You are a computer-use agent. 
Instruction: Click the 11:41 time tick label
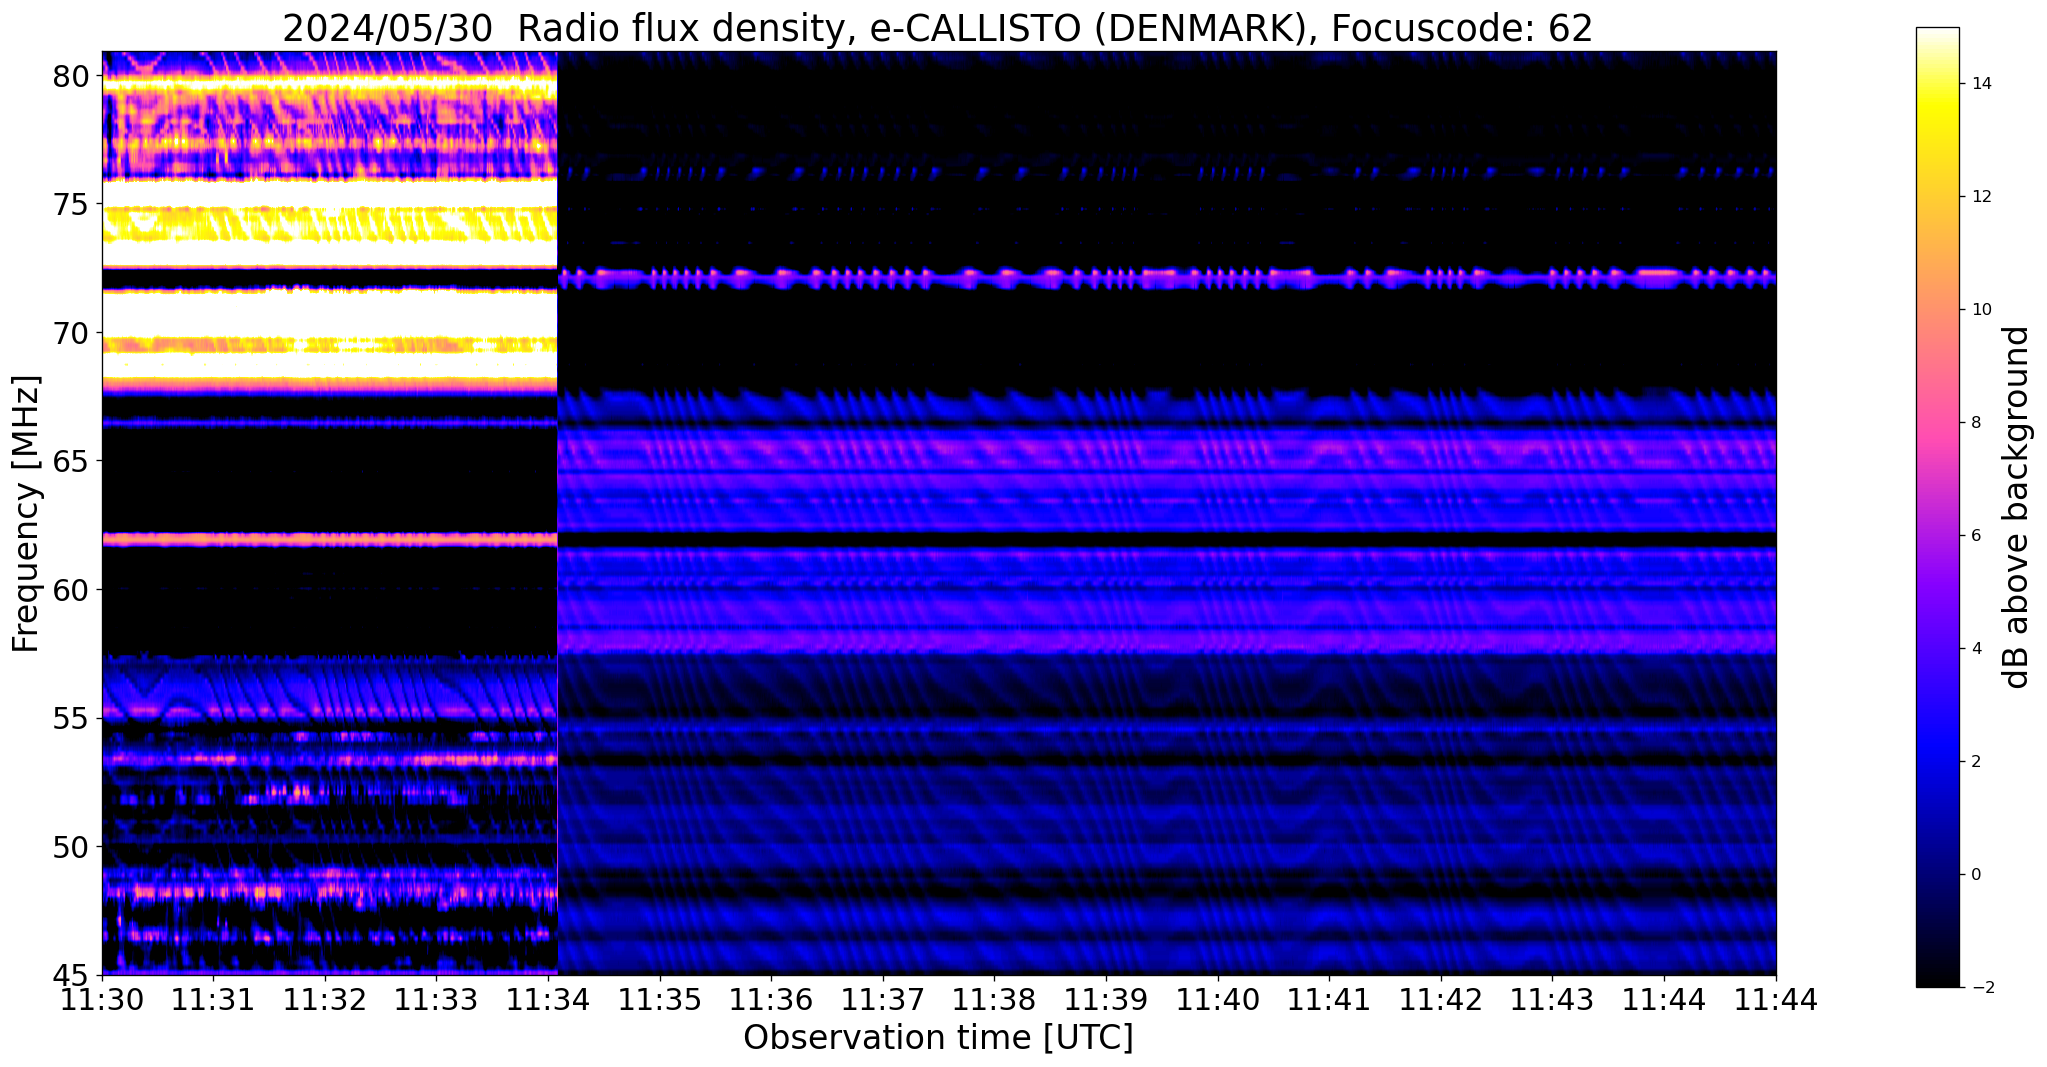1330,1000
